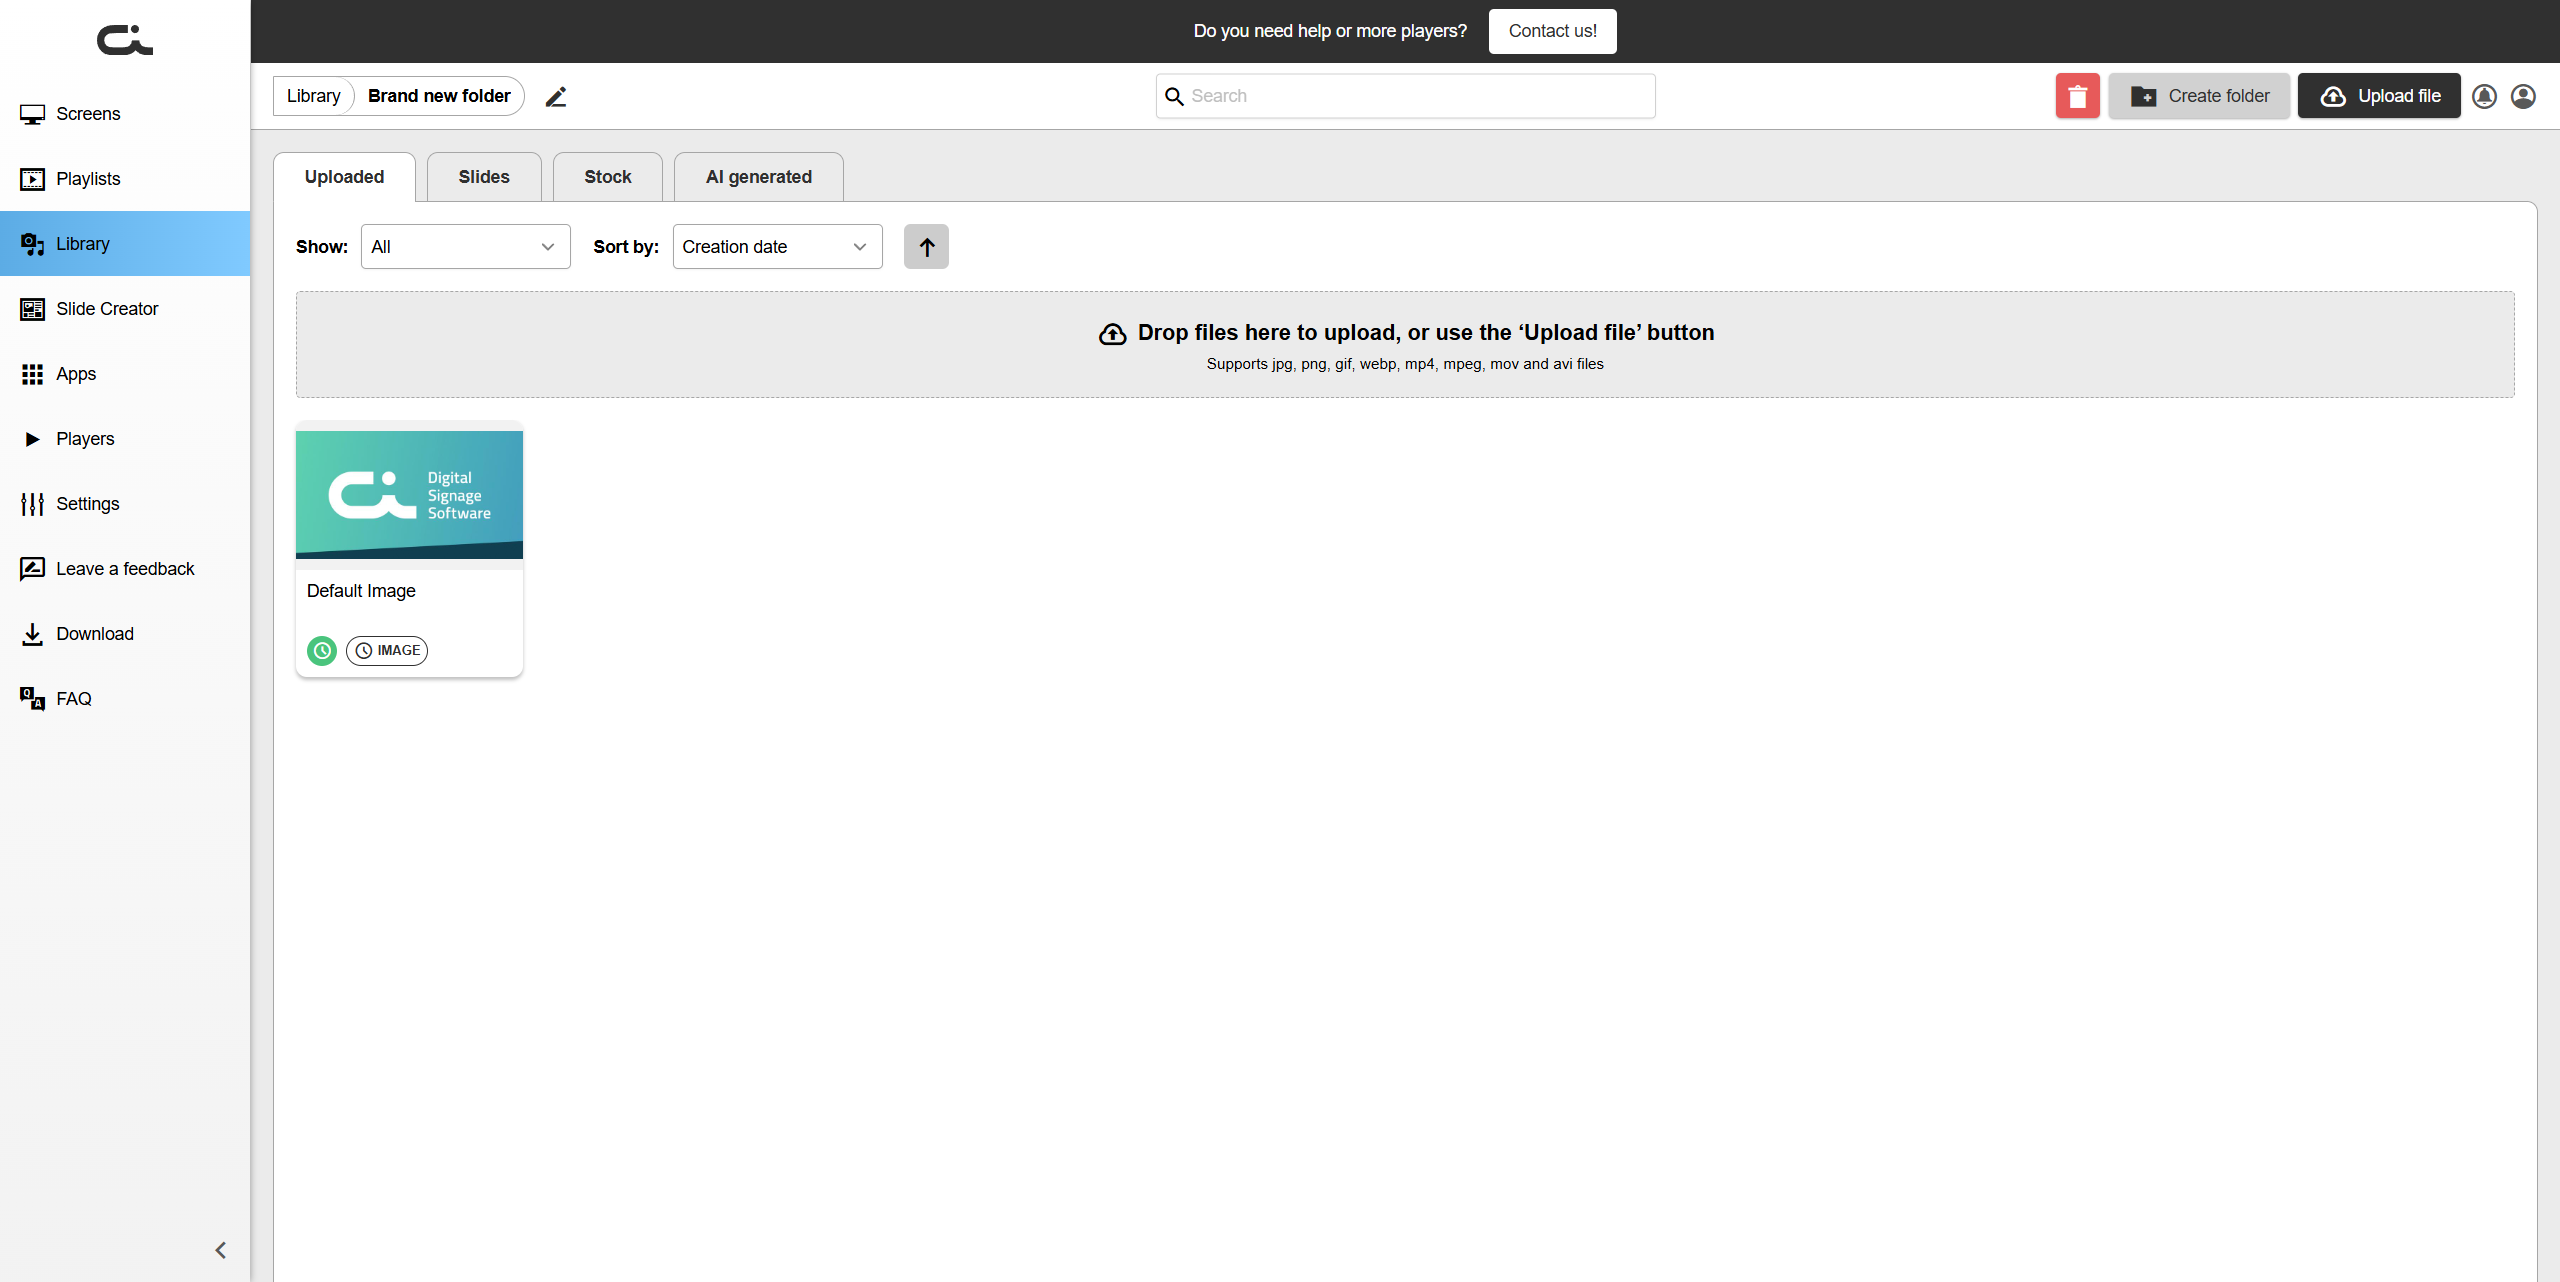Click the Upload file button
This screenshot has width=2560, height=1282.
(2379, 96)
